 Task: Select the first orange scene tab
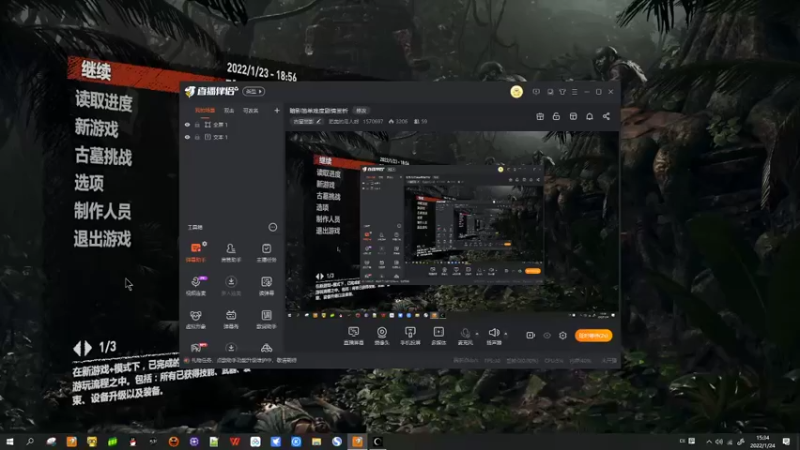(205, 111)
